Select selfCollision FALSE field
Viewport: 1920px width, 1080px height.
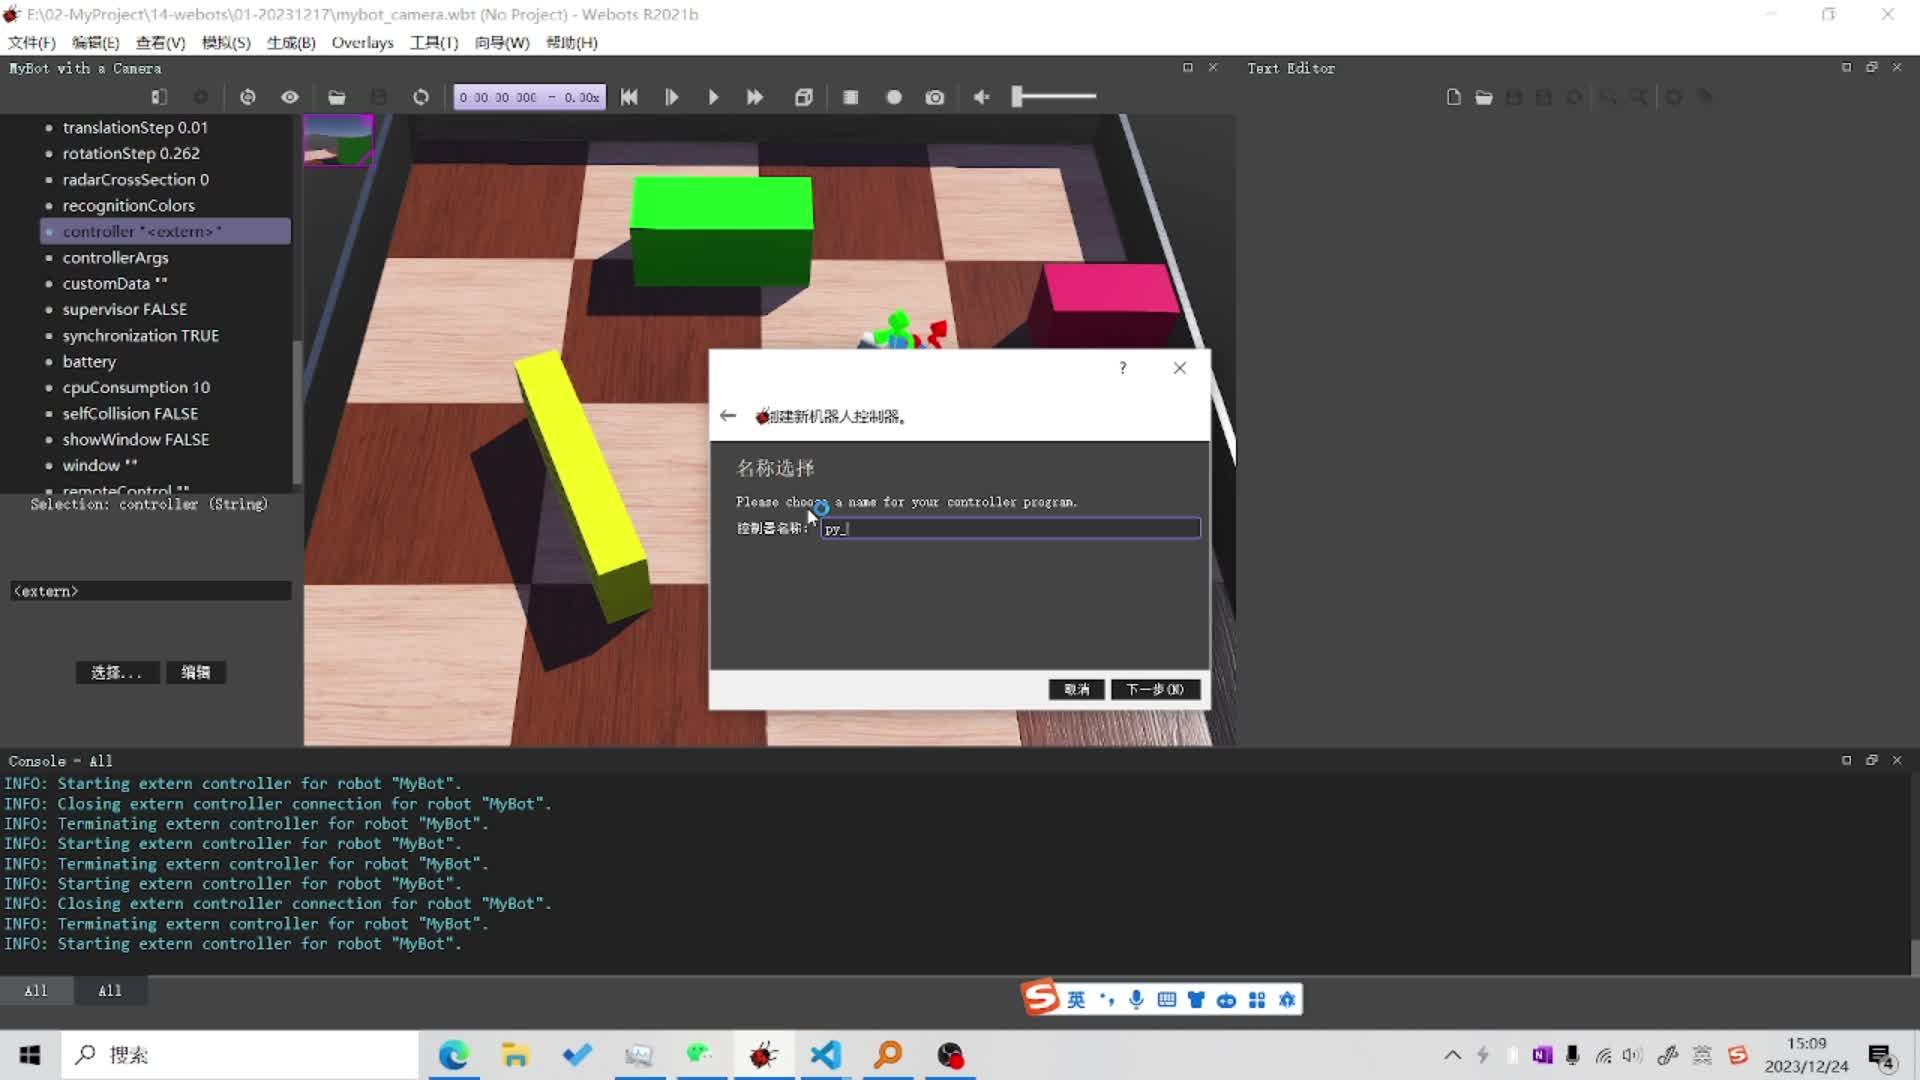pyautogui.click(x=130, y=413)
